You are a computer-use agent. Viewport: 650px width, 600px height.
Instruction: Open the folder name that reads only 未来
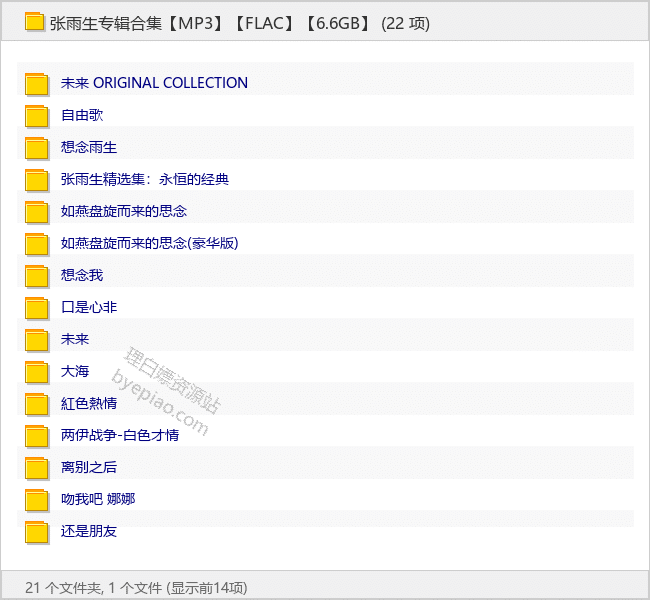[x=75, y=339]
